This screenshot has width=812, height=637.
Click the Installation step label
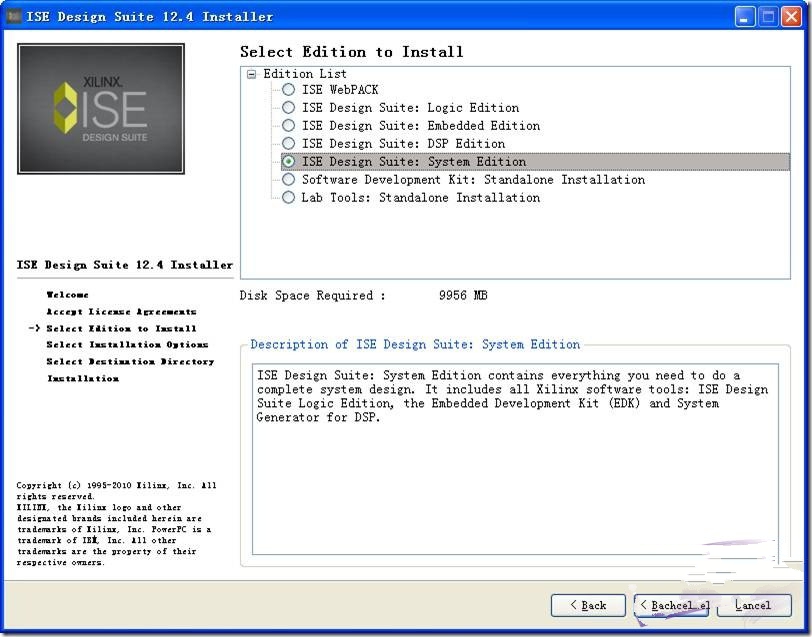coord(83,379)
